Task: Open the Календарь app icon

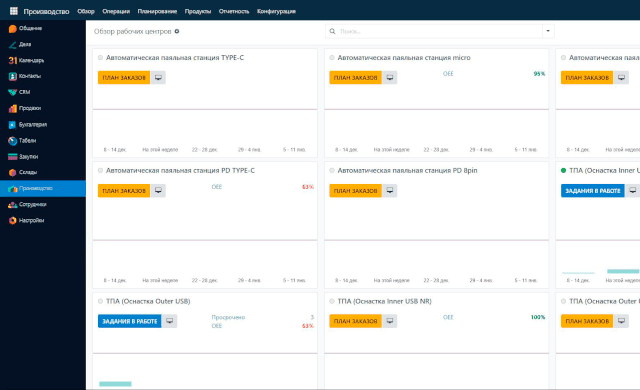Action: 13,60
